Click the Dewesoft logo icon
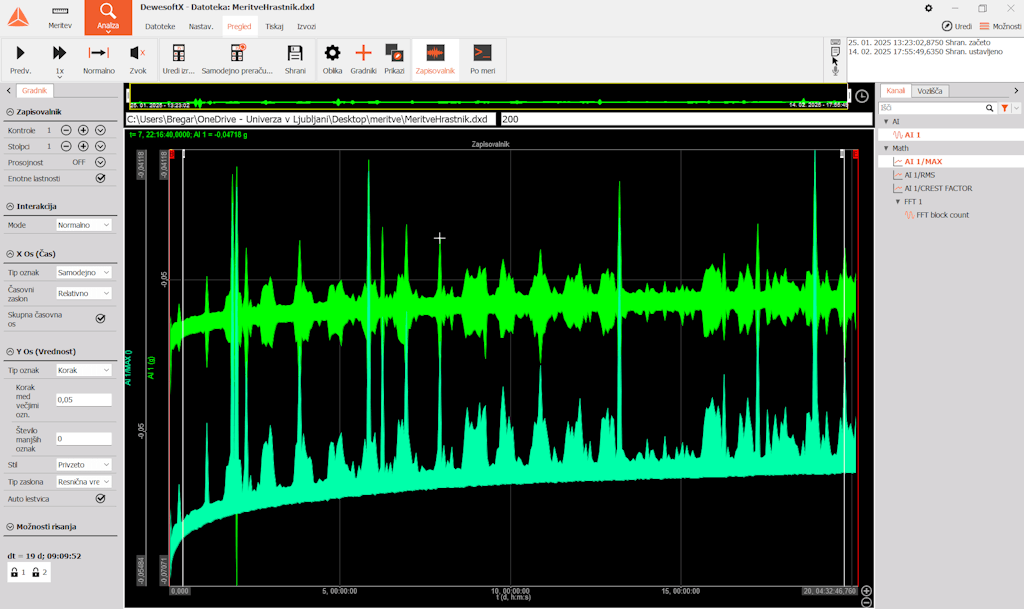1024x609 pixels. 18,18
